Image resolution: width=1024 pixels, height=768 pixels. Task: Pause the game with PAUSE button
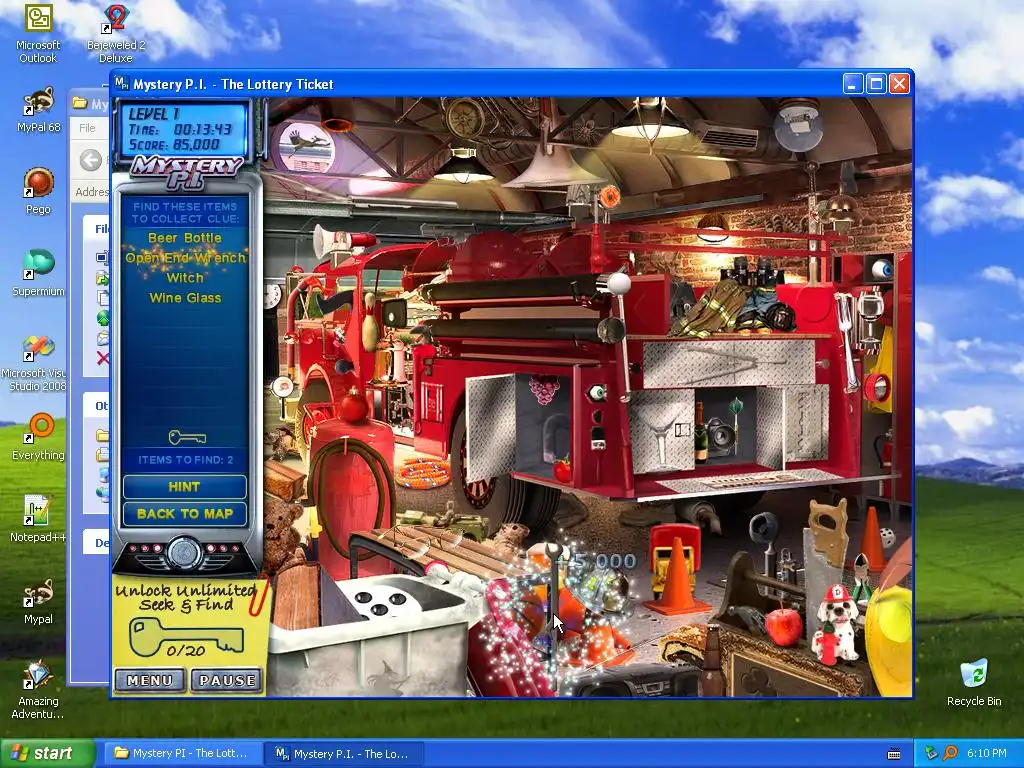point(227,680)
